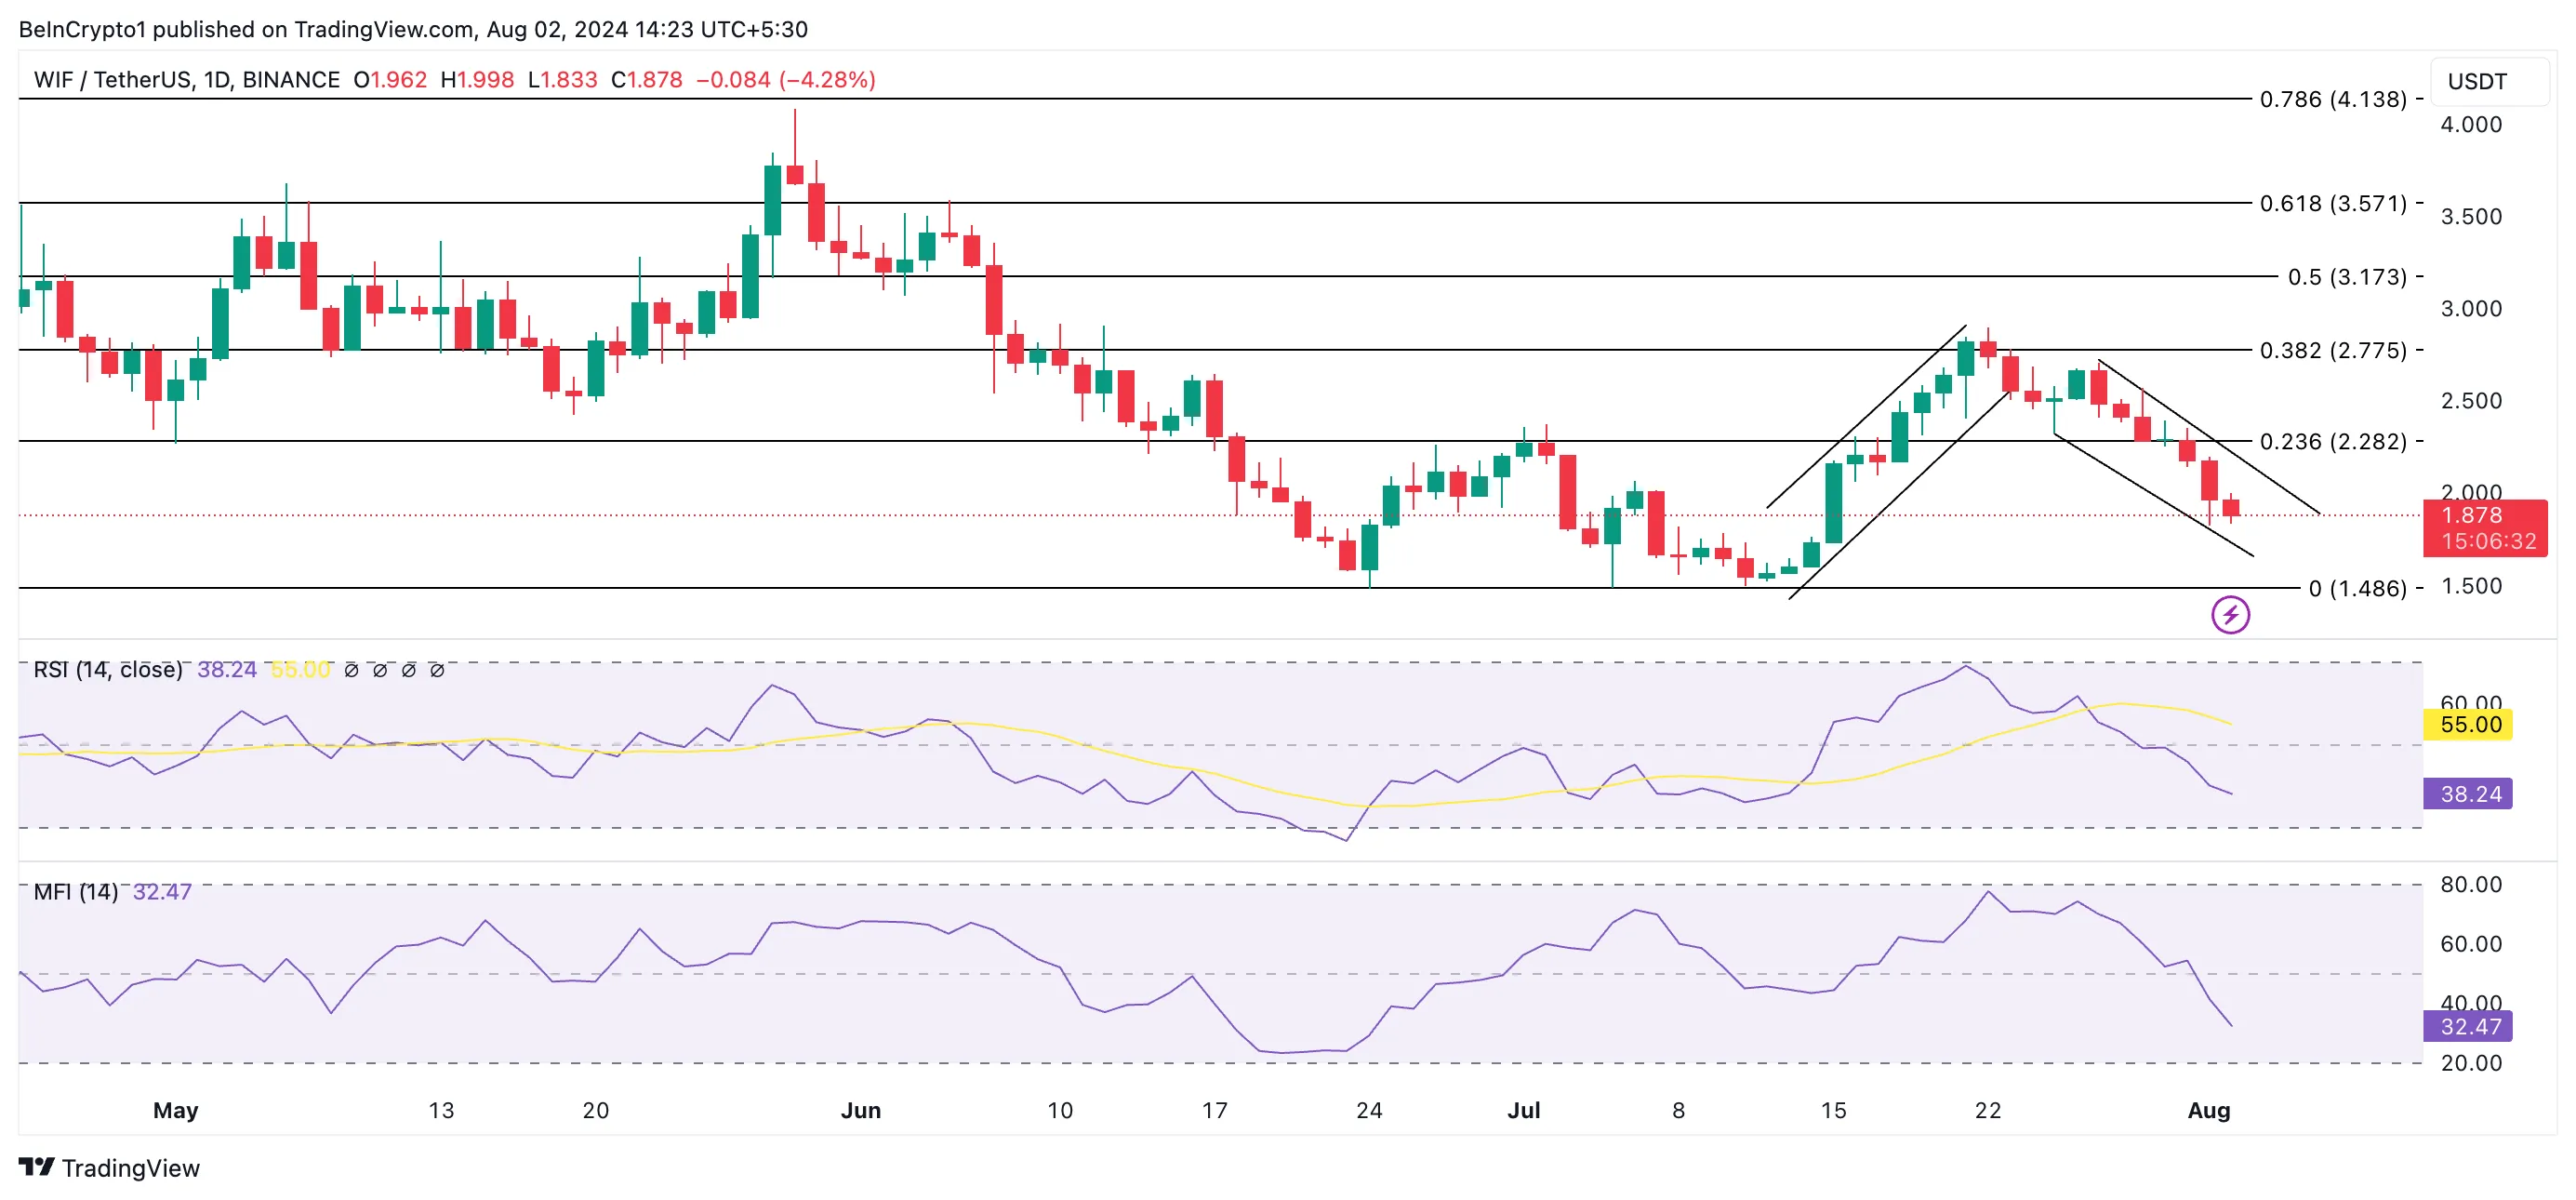Click the purple 32.47 MFI value tag
Screen dimensions: 2576x1200
(x=2467, y=1026)
